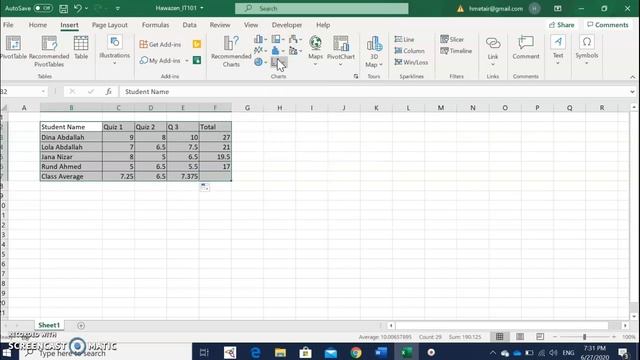Collapse the ribbon with the chevron

pos(633,77)
